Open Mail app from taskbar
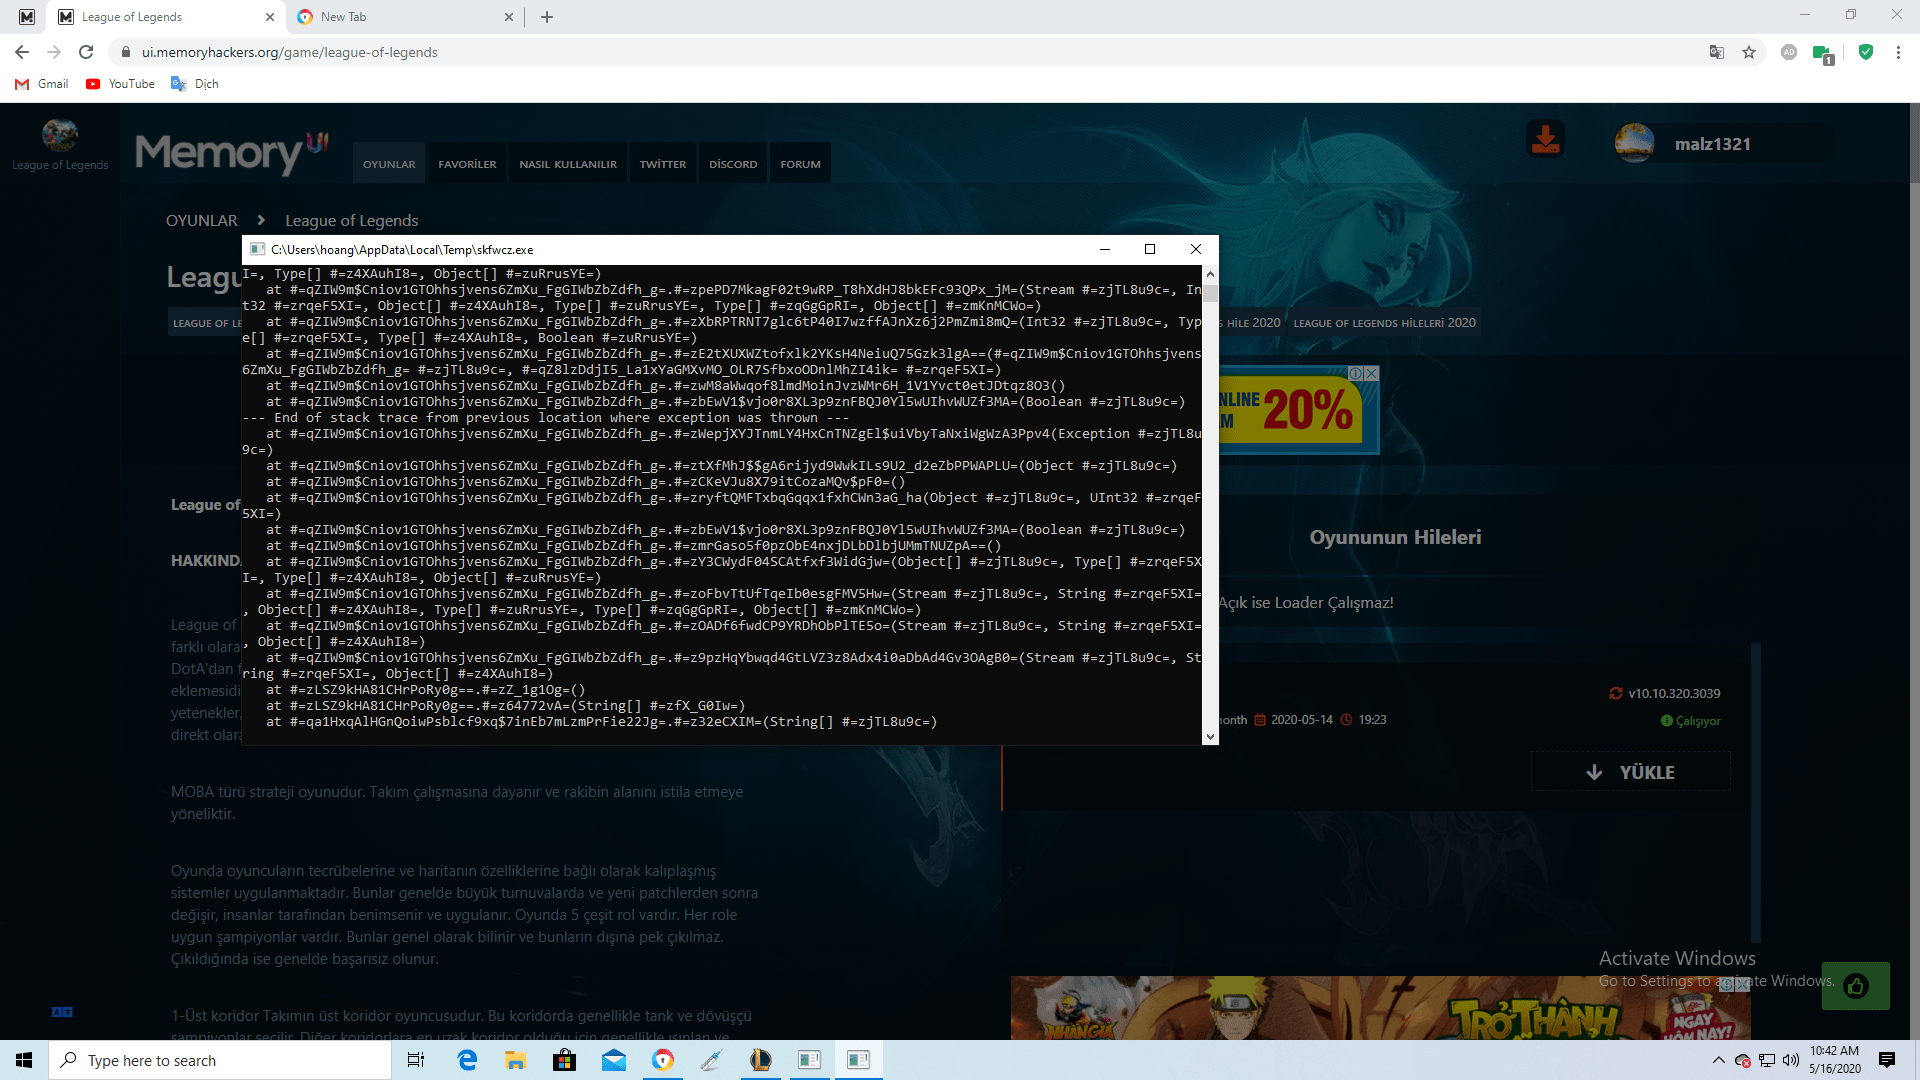Image resolution: width=1920 pixels, height=1080 pixels. (x=614, y=1060)
